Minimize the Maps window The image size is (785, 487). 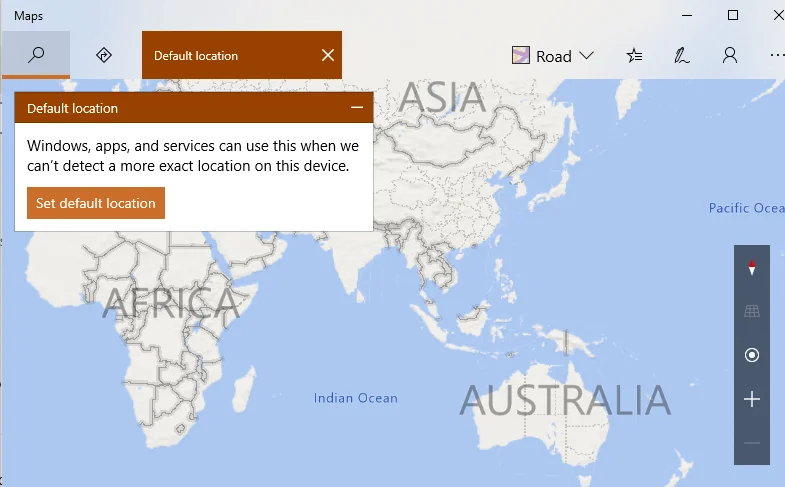point(687,16)
